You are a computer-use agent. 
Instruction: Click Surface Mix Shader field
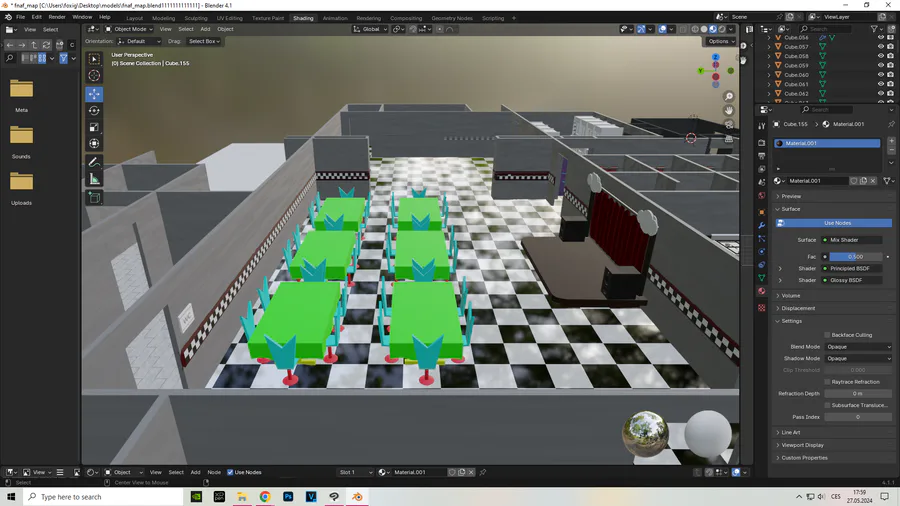point(852,240)
